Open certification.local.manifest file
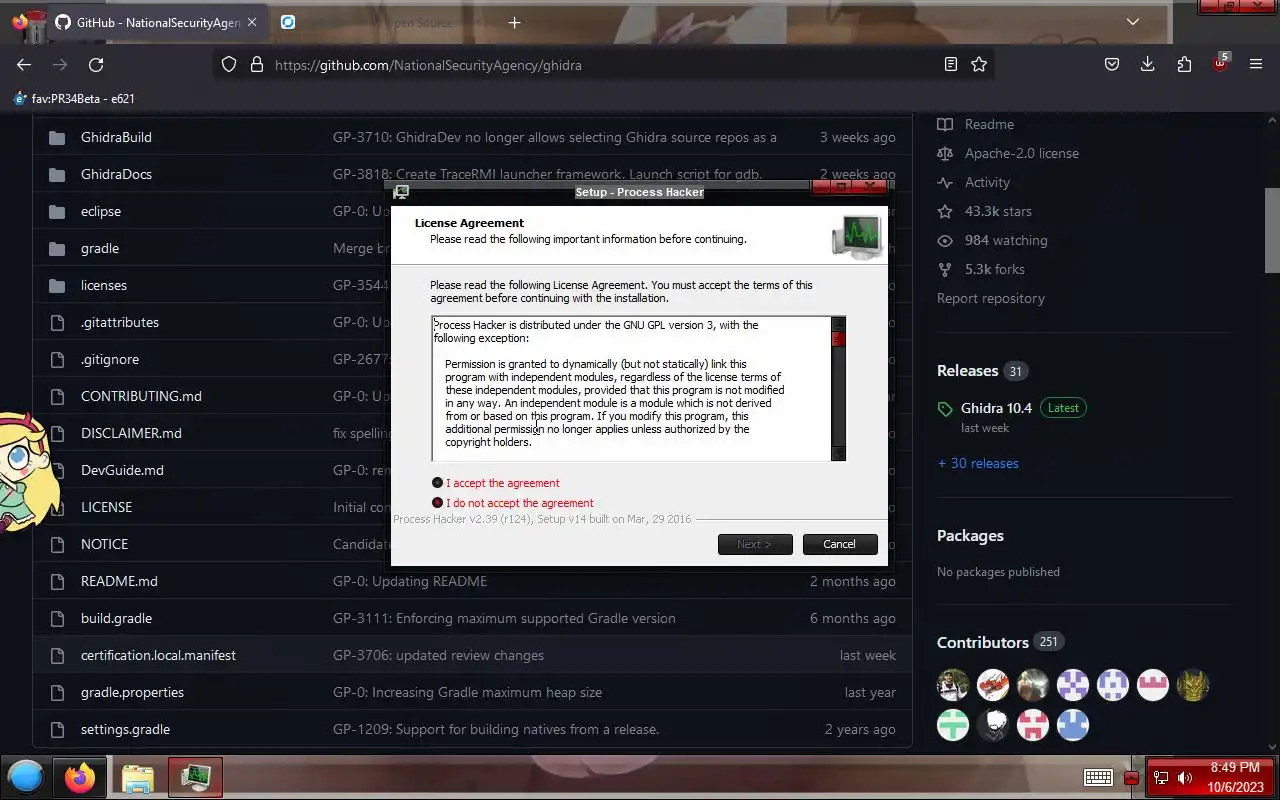The width and height of the screenshot is (1280, 800). coord(158,655)
